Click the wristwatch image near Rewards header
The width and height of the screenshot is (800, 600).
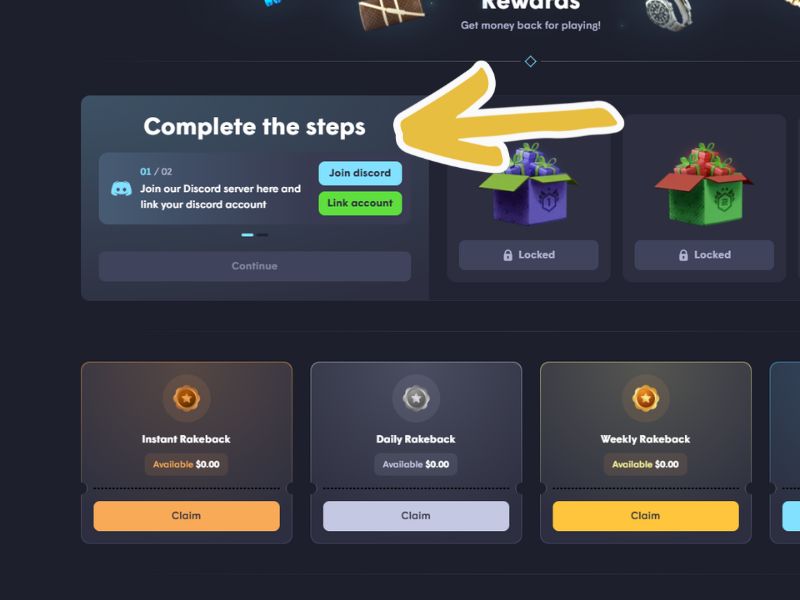tap(668, 14)
